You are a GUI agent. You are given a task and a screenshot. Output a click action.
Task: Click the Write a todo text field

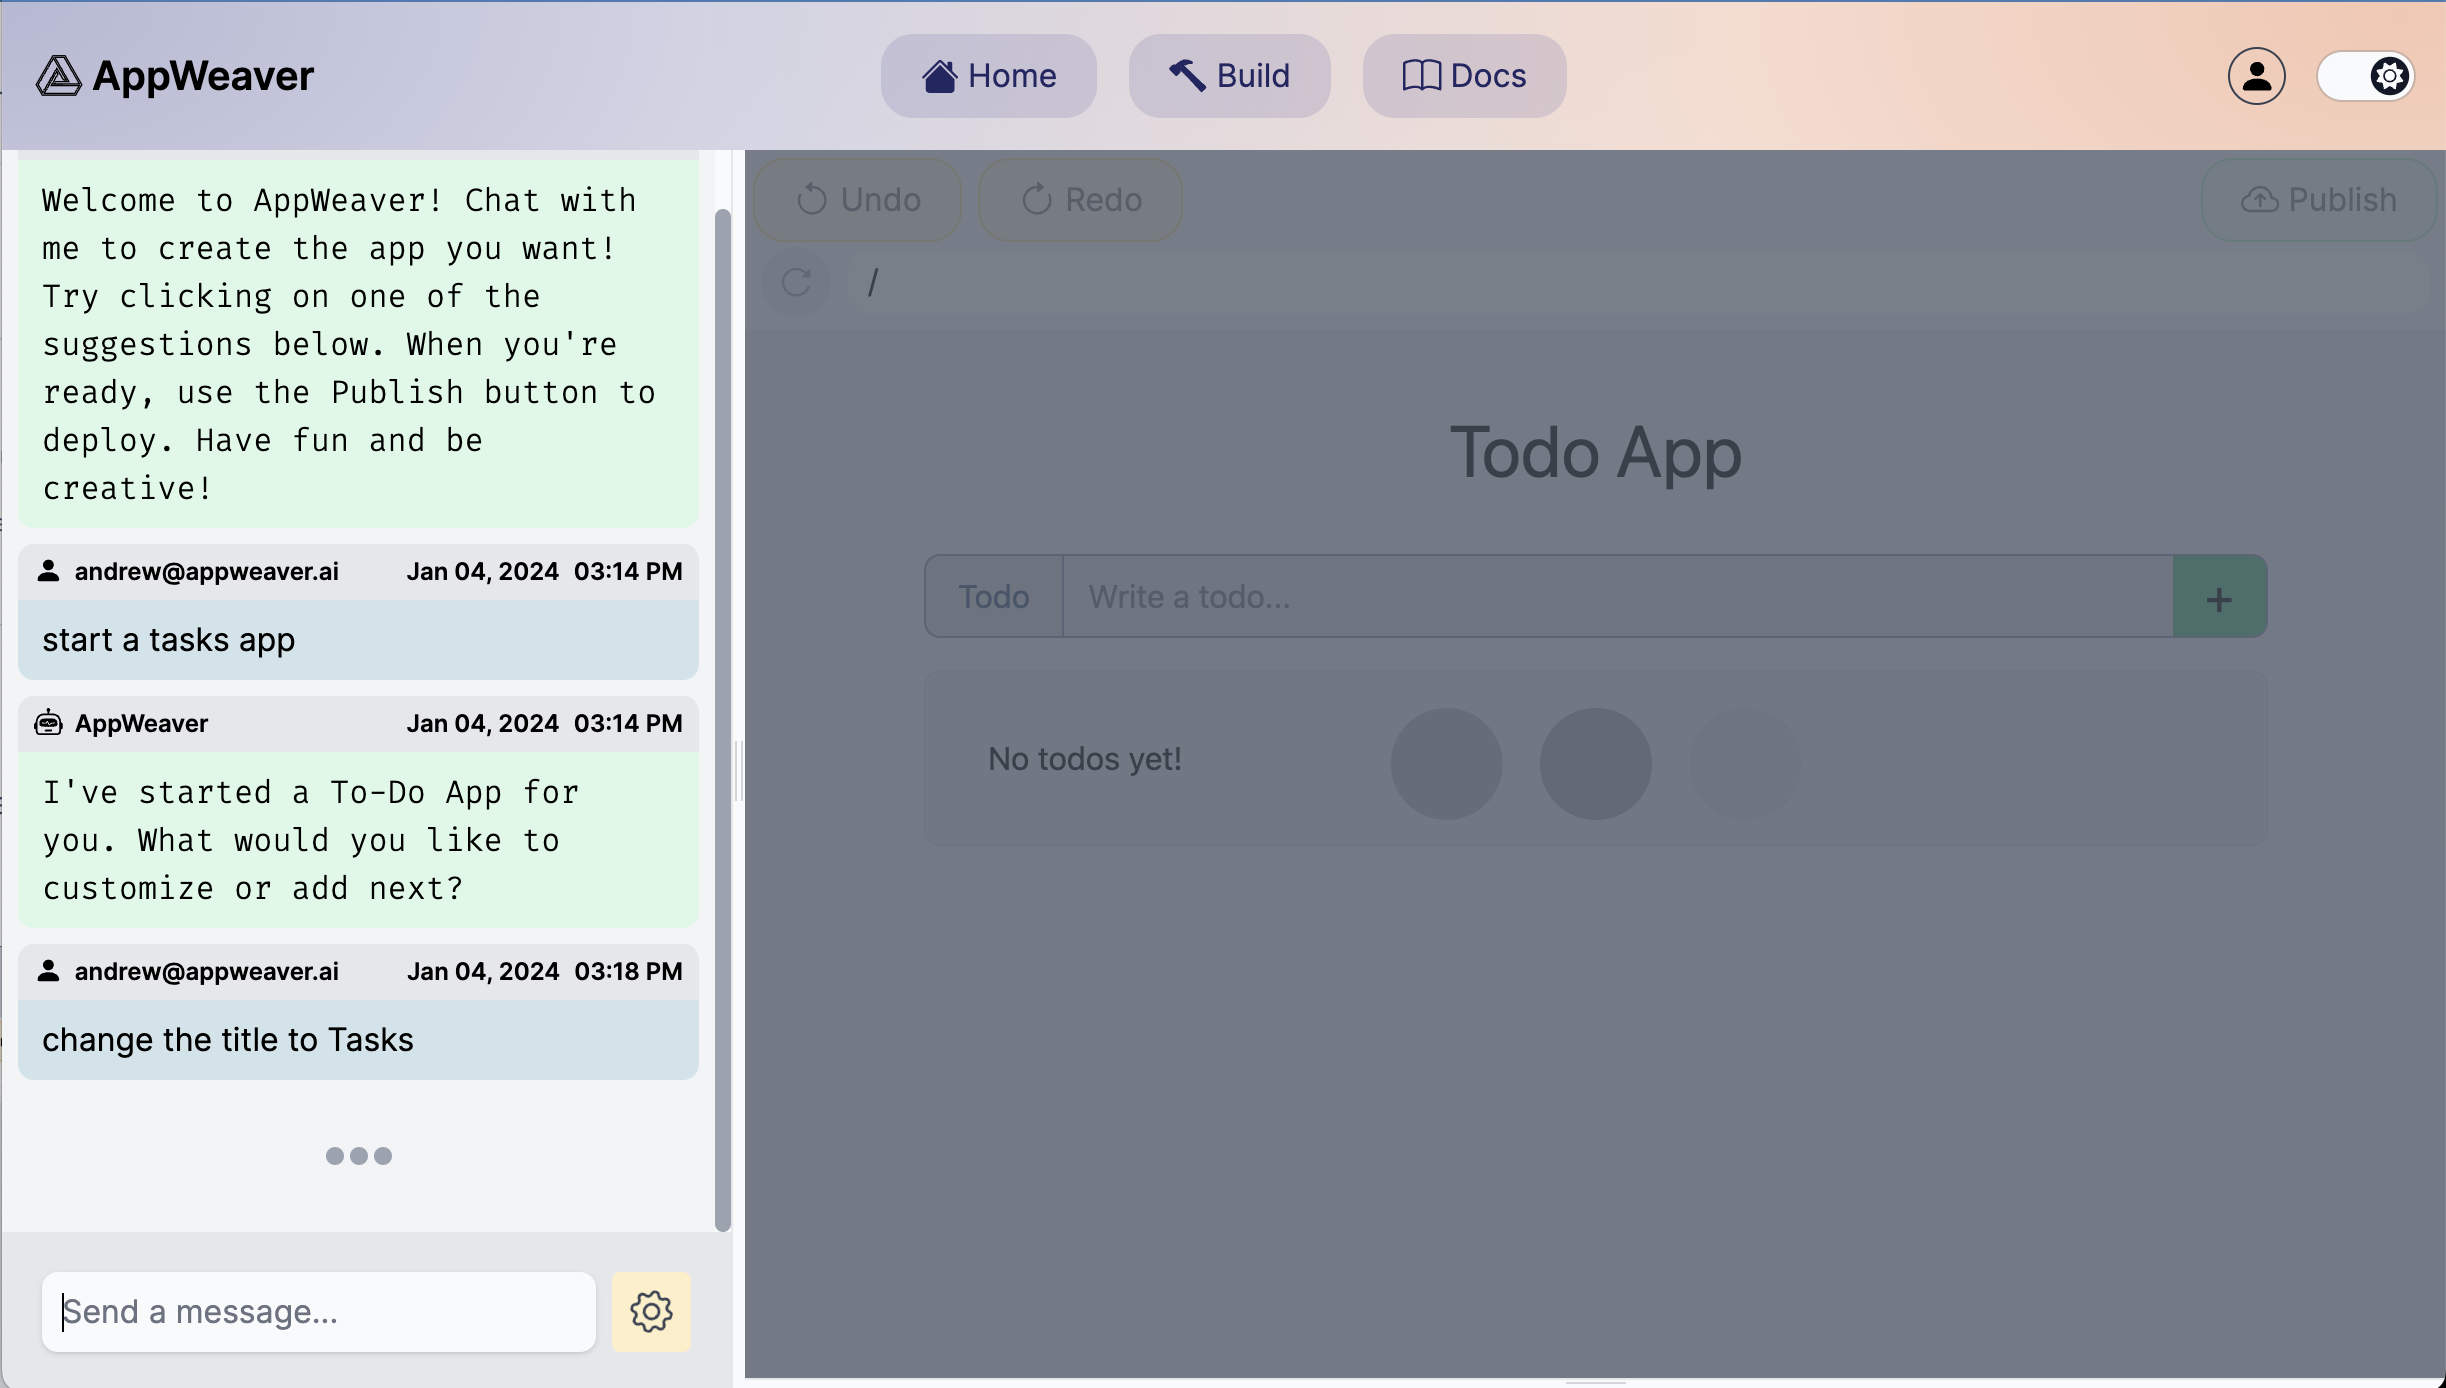tap(1616, 598)
